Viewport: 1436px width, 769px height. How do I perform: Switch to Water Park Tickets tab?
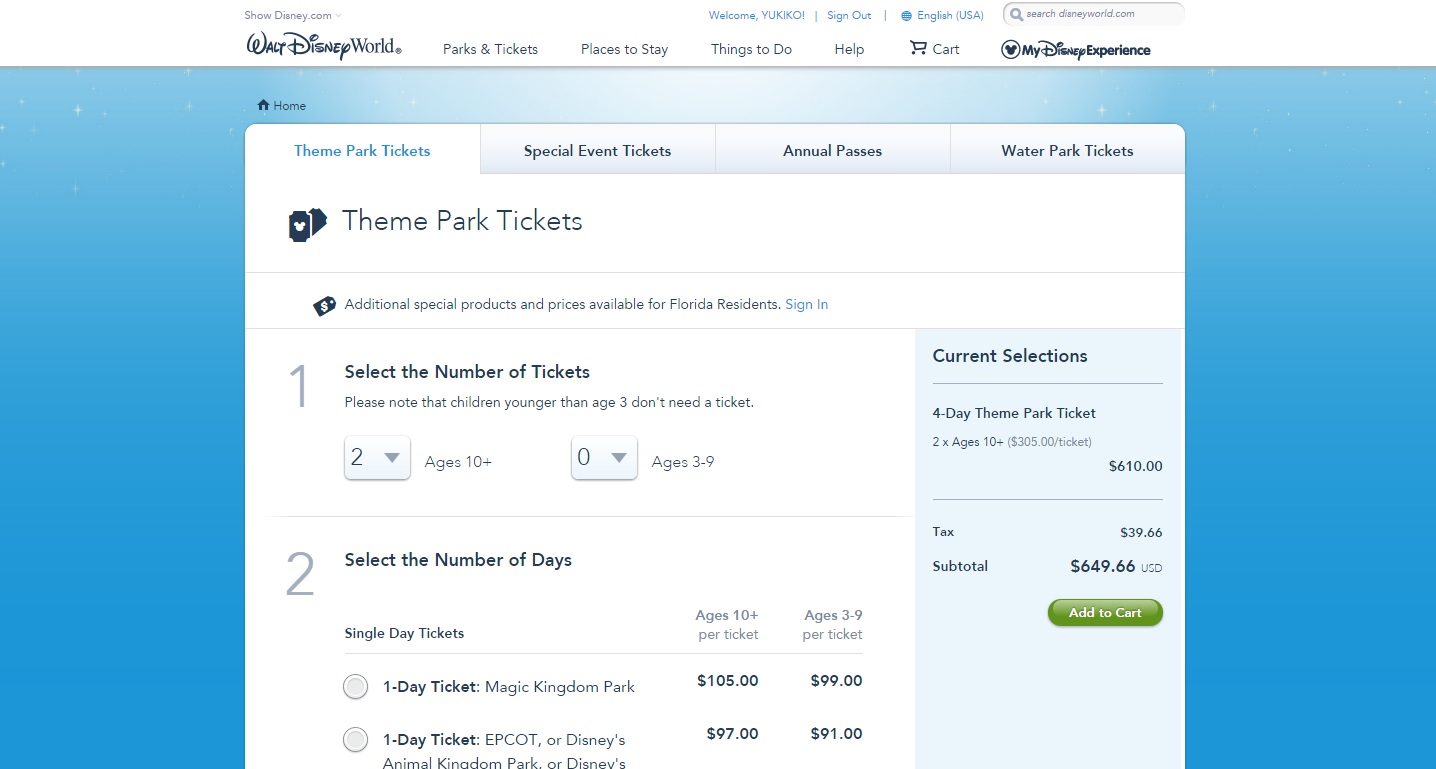point(1067,150)
